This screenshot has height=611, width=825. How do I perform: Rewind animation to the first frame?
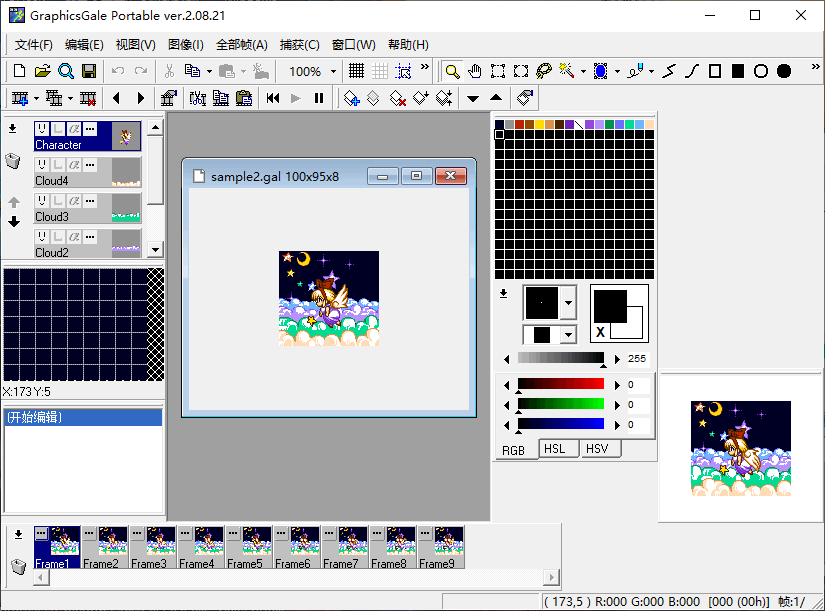coord(273,98)
